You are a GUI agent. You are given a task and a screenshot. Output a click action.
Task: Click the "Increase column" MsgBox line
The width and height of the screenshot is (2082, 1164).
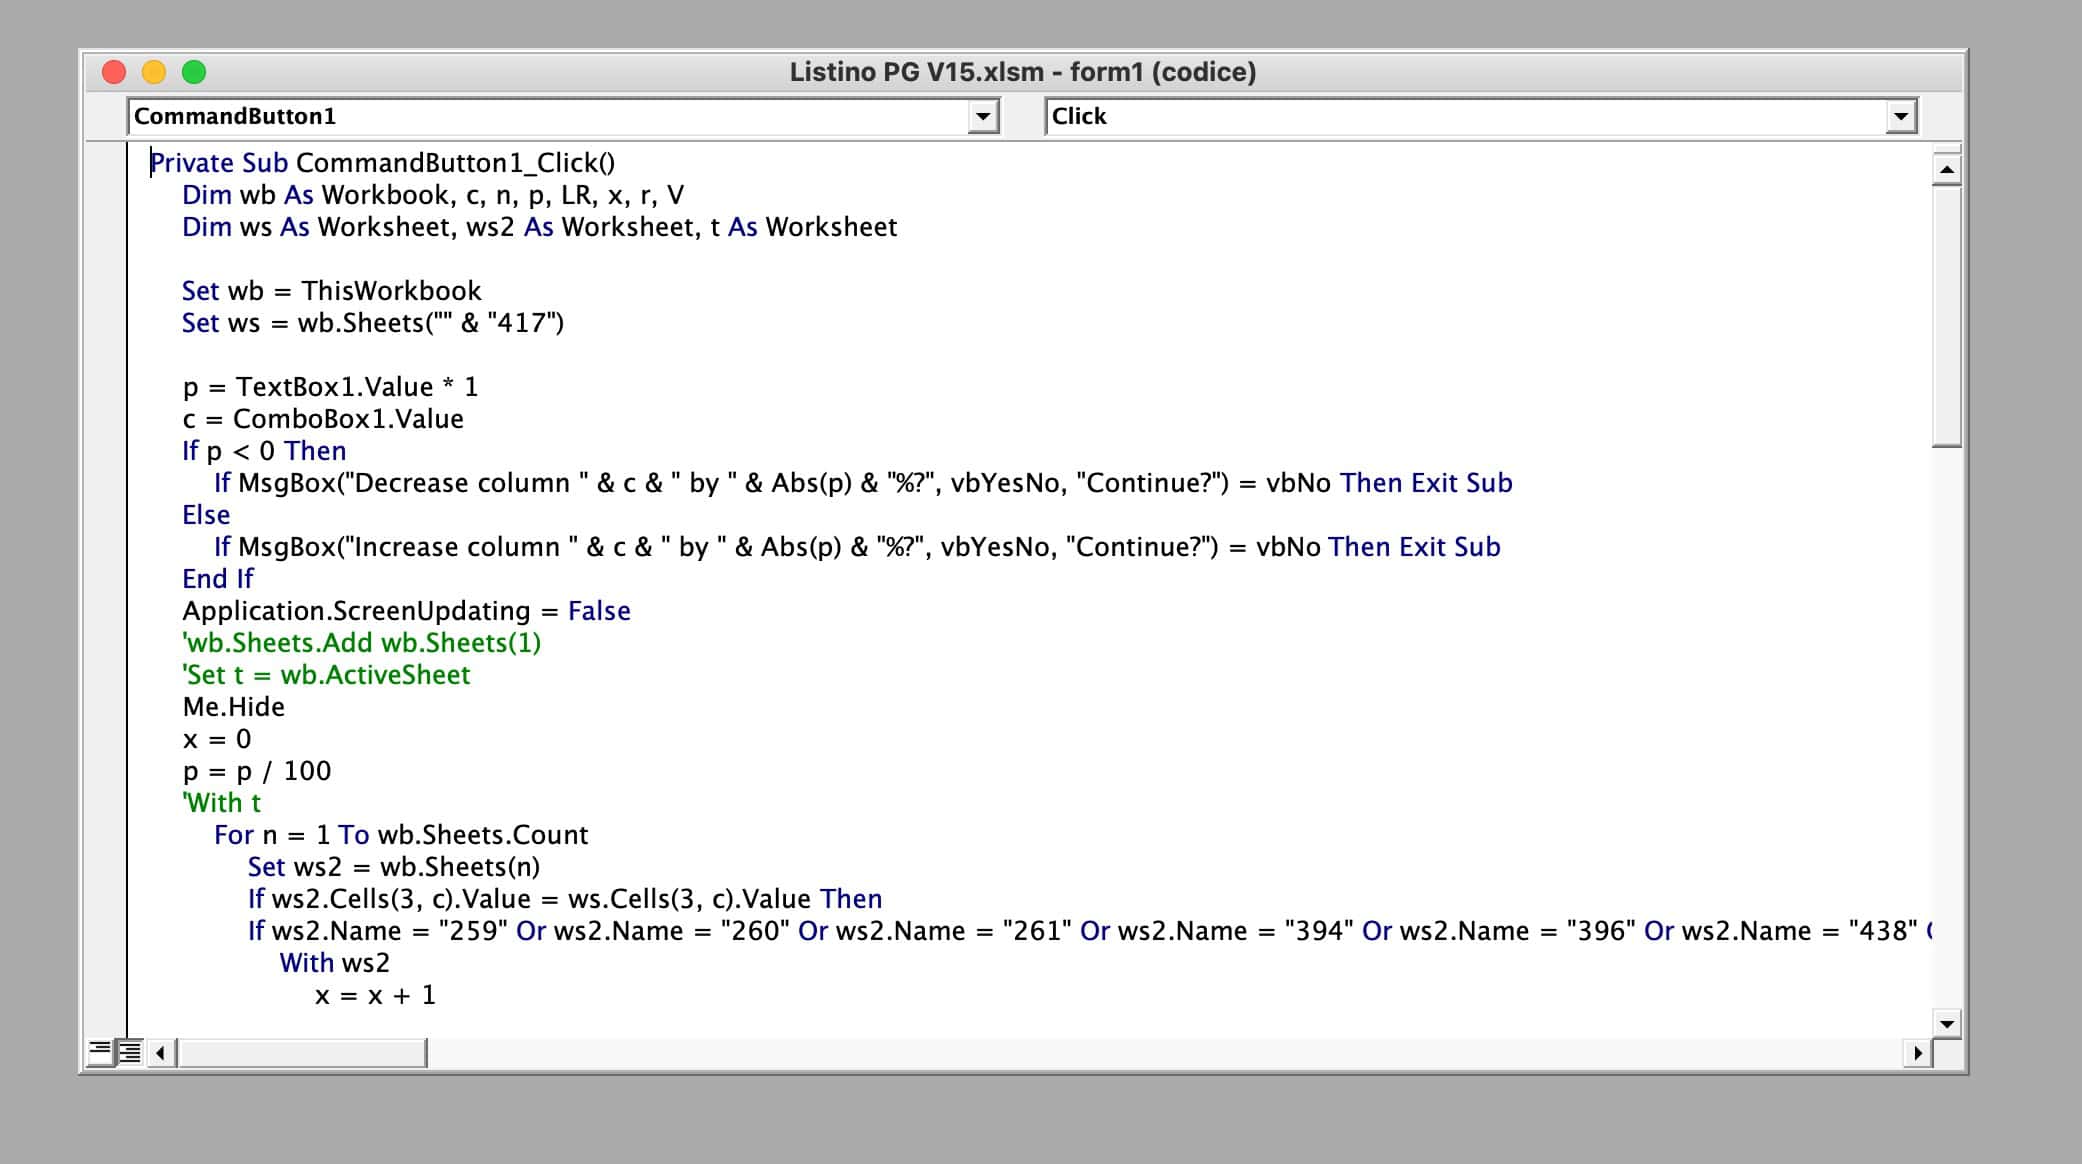(857, 547)
